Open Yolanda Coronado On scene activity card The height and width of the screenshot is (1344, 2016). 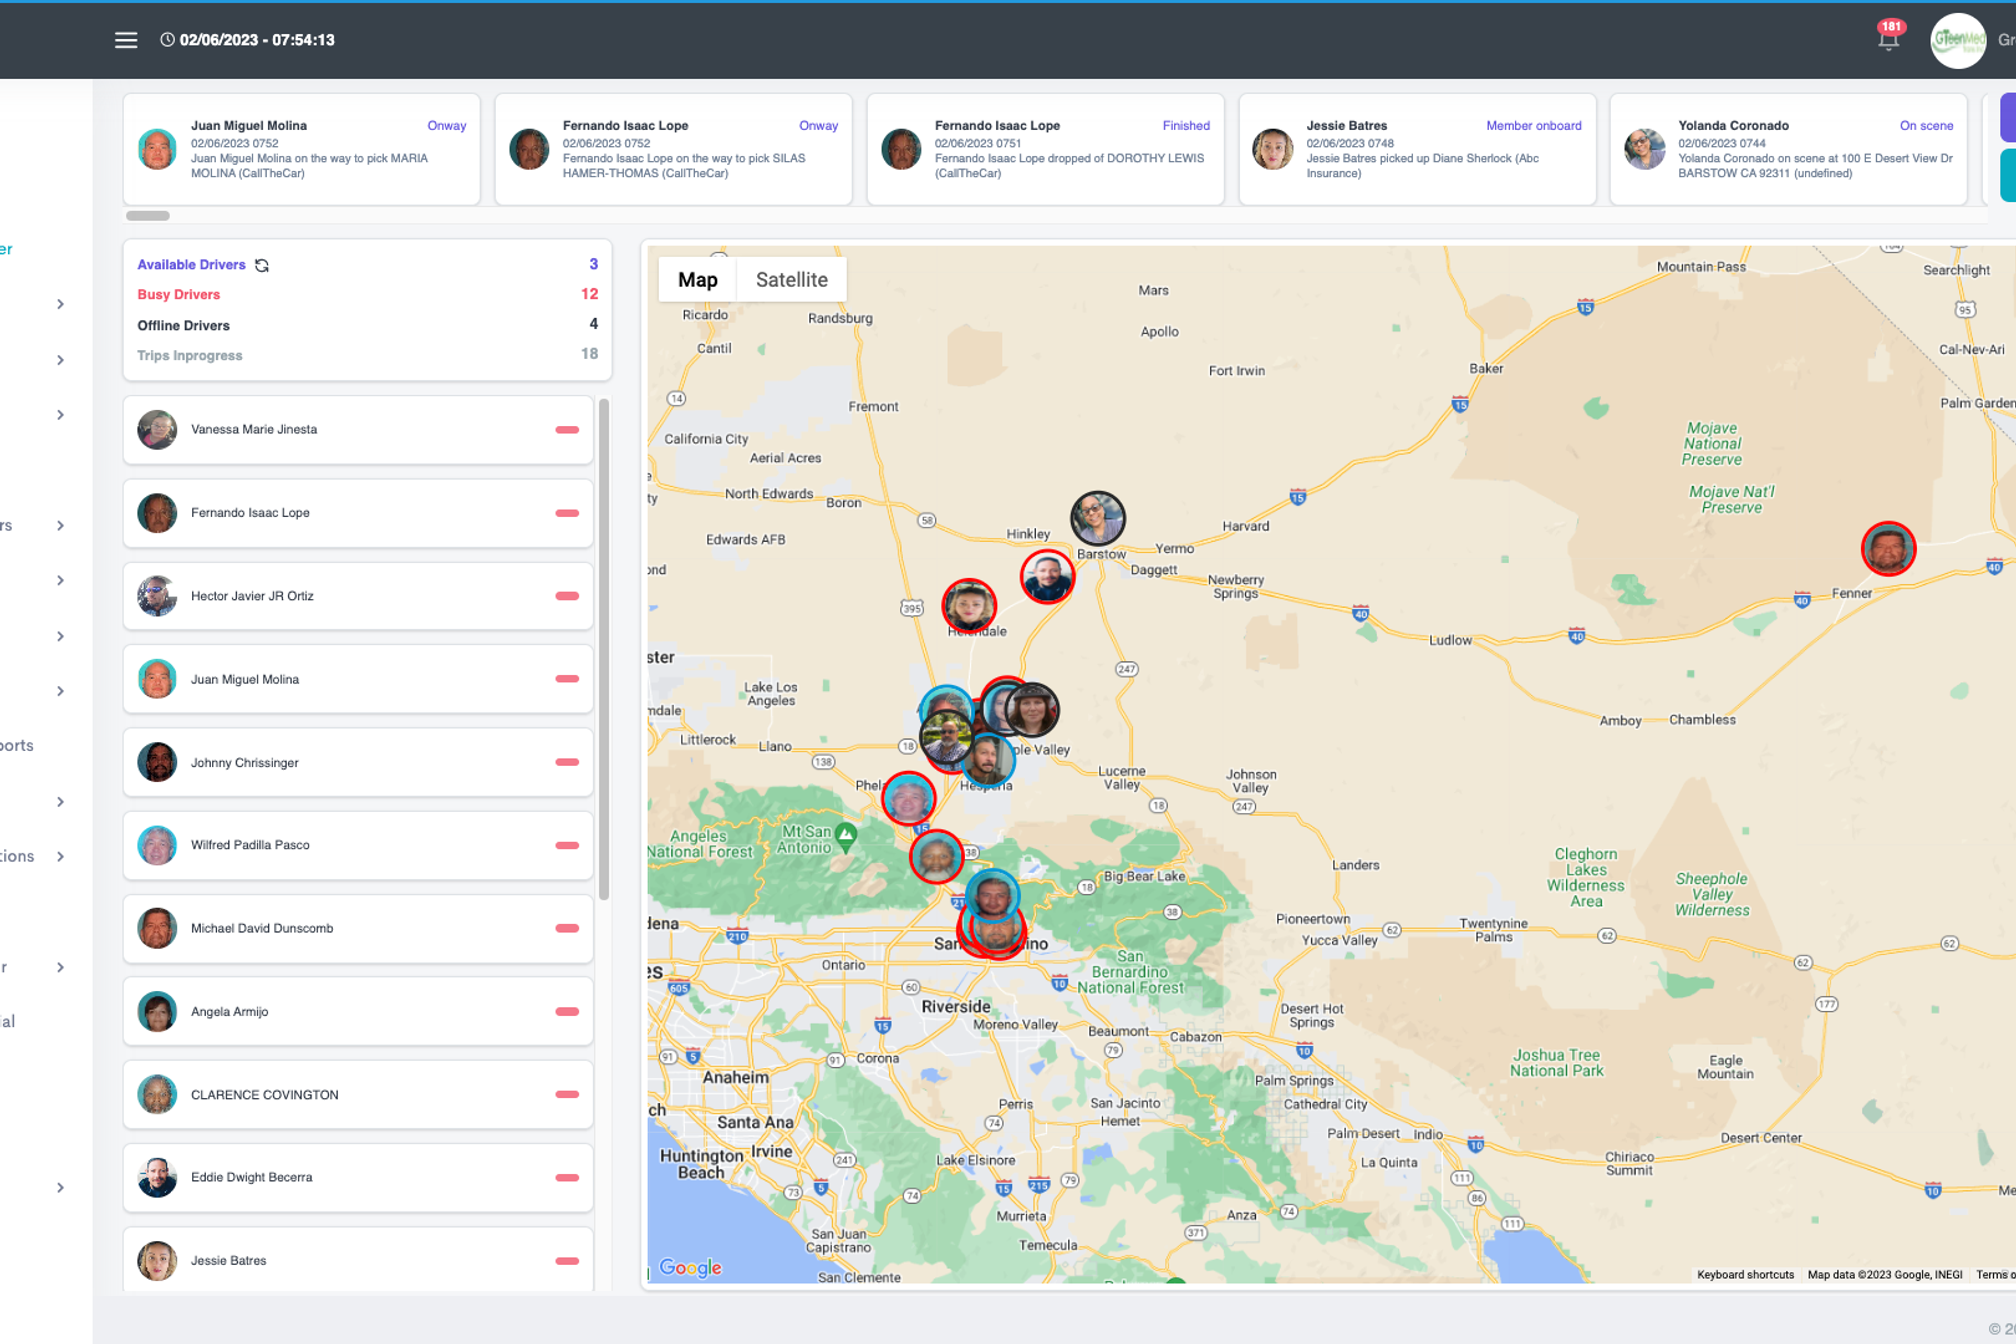click(x=1788, y=150)
